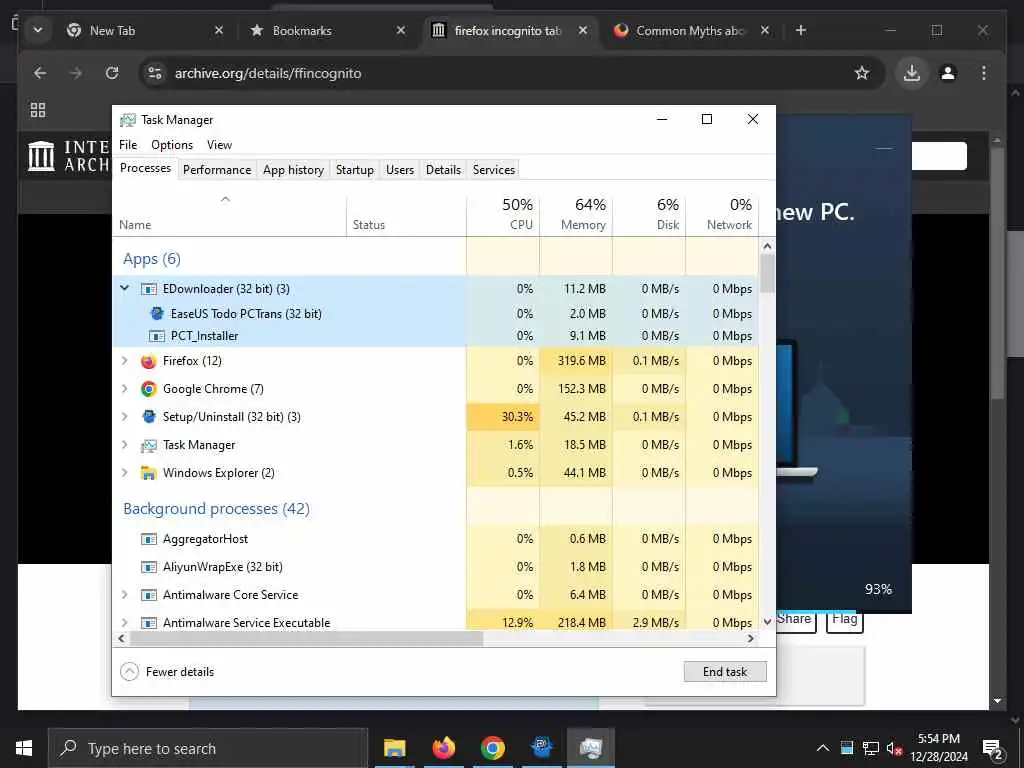Click the Google Chrome icon in the process list
This screenshot has height=768, width=1024.
pyautogui.click(x=149, y=389)
